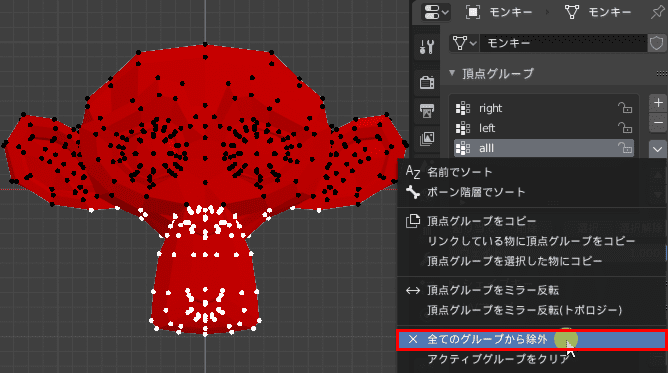This screenshot has height=373, width=668.
Task: Select the left vertex group
Action: point(544,128)
